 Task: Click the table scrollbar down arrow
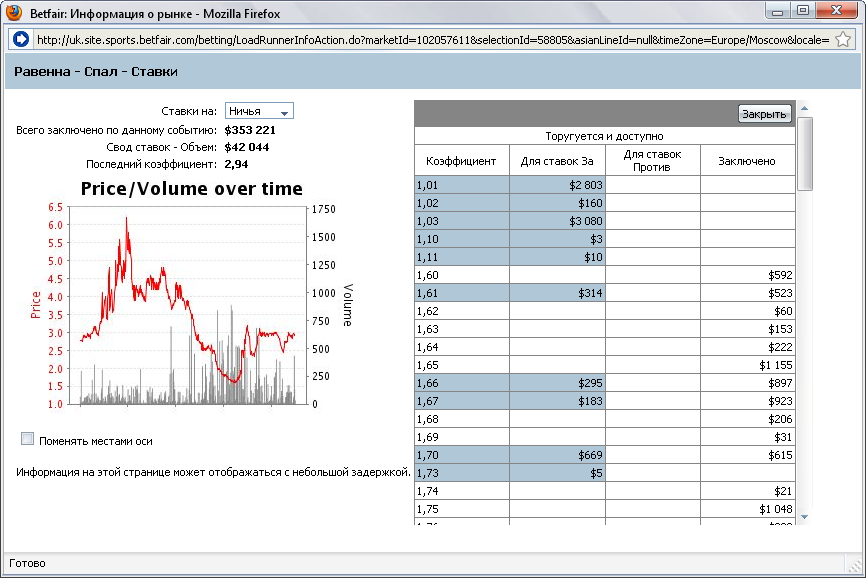(x=804, y=517)
